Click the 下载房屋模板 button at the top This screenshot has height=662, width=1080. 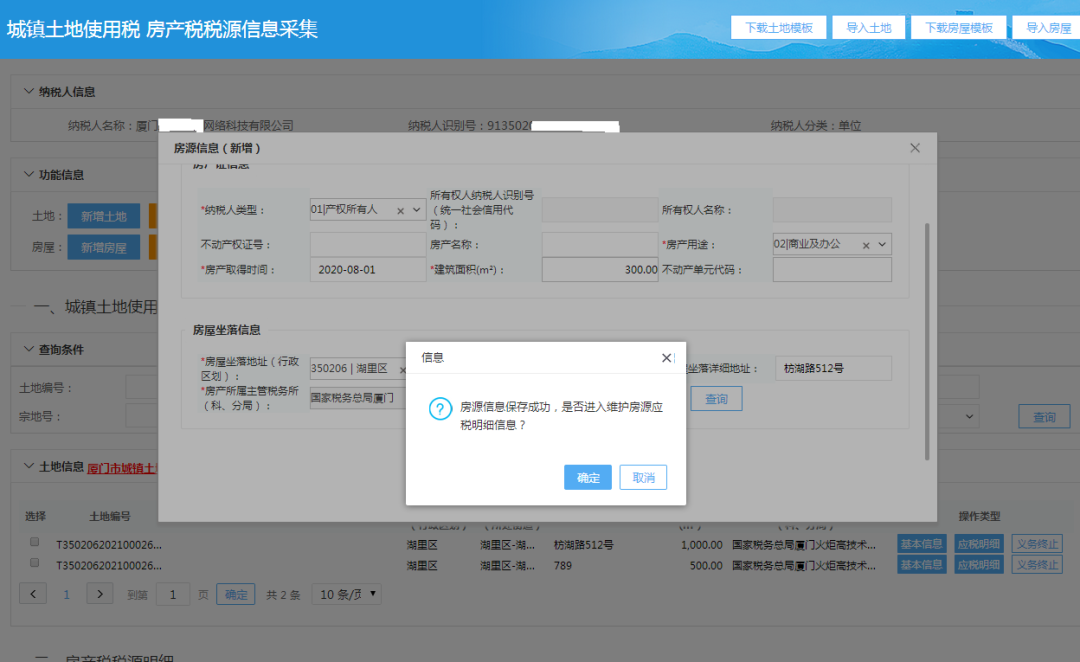[958, 27]
